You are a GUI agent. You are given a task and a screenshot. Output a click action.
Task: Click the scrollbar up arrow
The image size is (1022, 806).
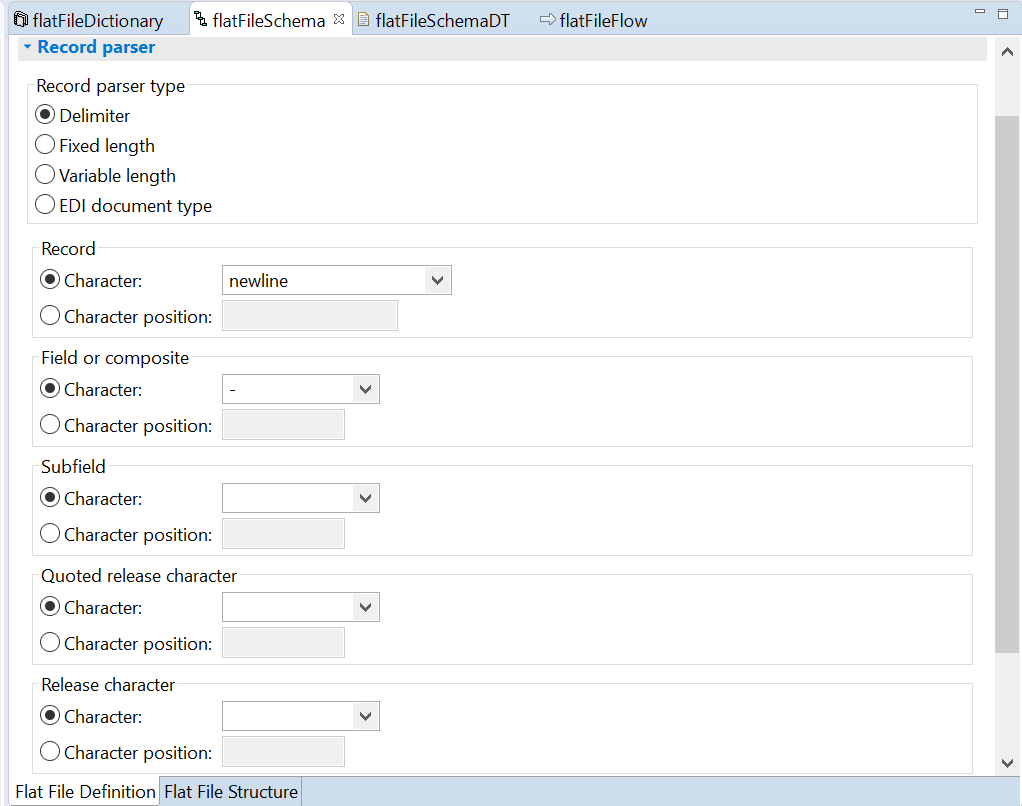1007,51
